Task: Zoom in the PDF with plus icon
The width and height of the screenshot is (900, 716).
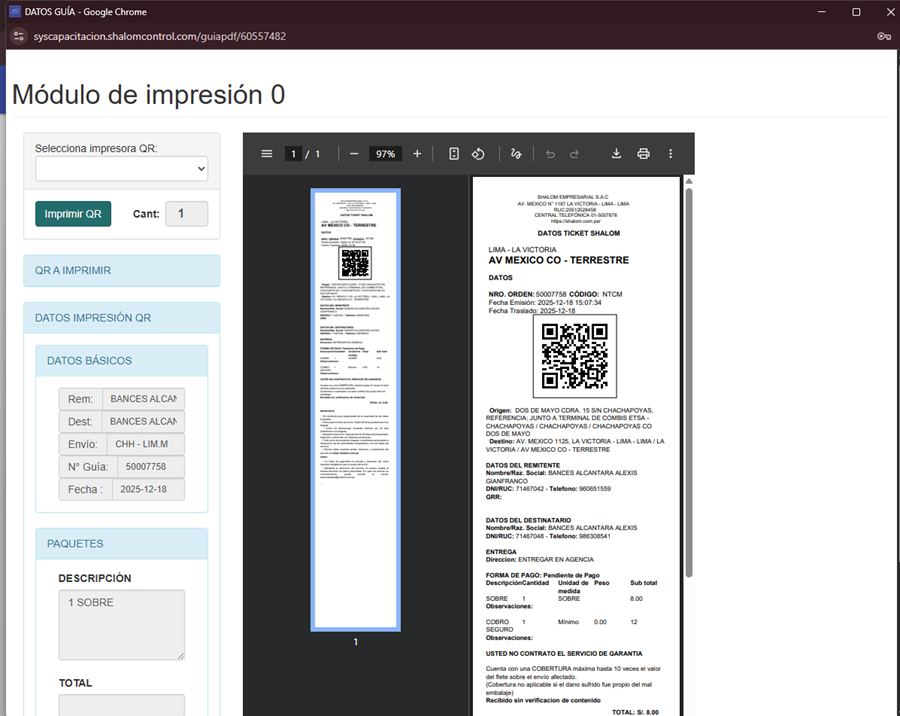Action: point(417,154)
